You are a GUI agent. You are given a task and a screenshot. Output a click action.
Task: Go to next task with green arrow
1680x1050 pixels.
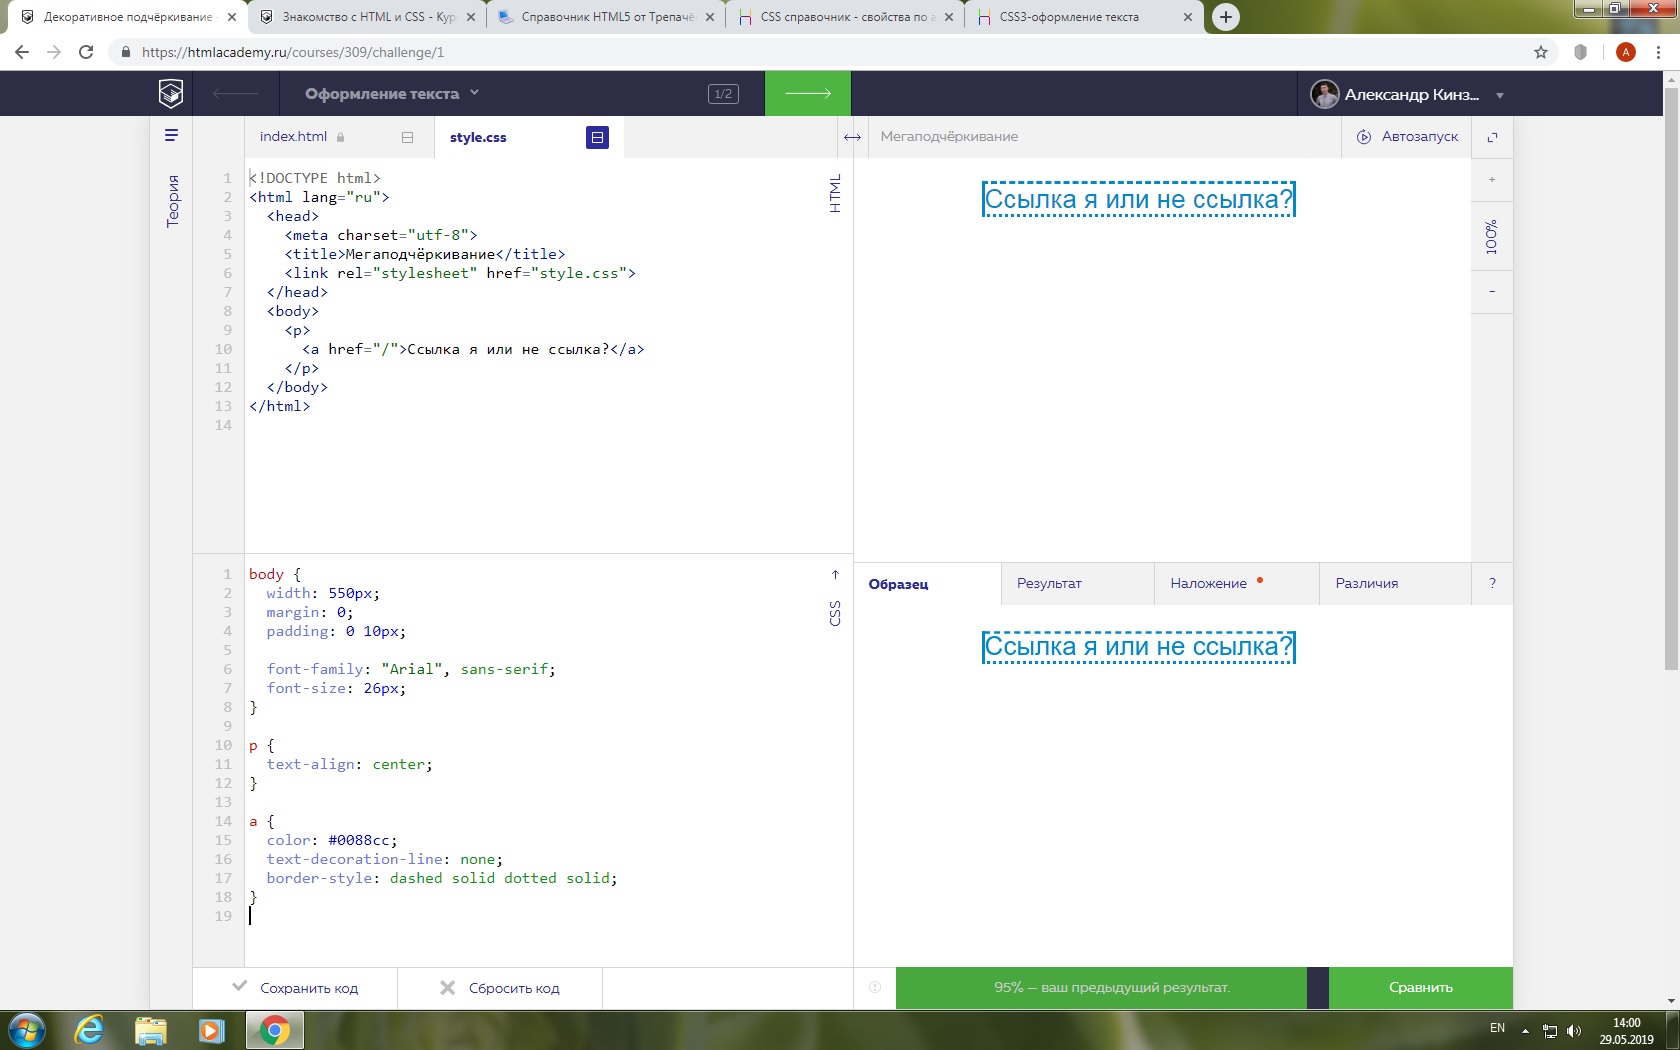click(x=808, y=93)
